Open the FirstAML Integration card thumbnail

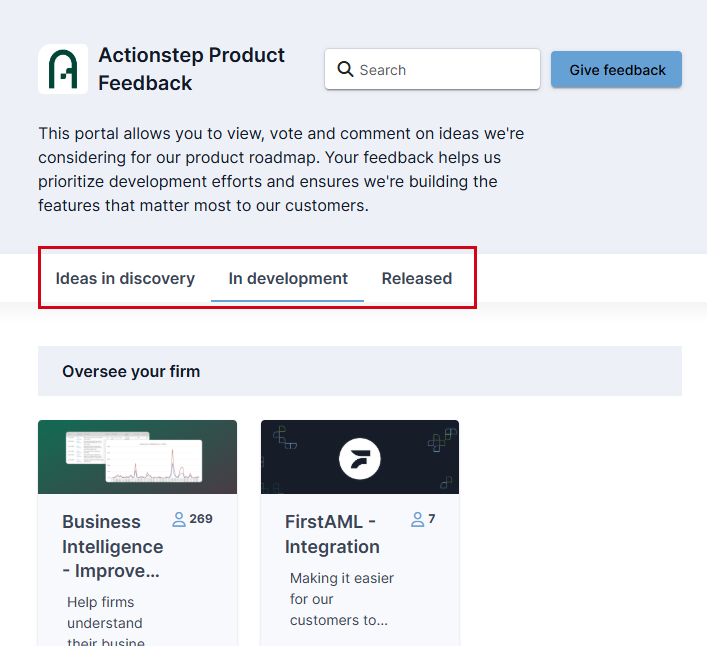pos(360,457)
